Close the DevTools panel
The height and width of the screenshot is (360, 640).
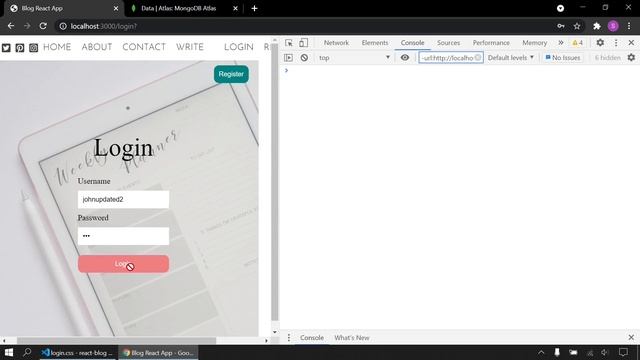(631, 42)
